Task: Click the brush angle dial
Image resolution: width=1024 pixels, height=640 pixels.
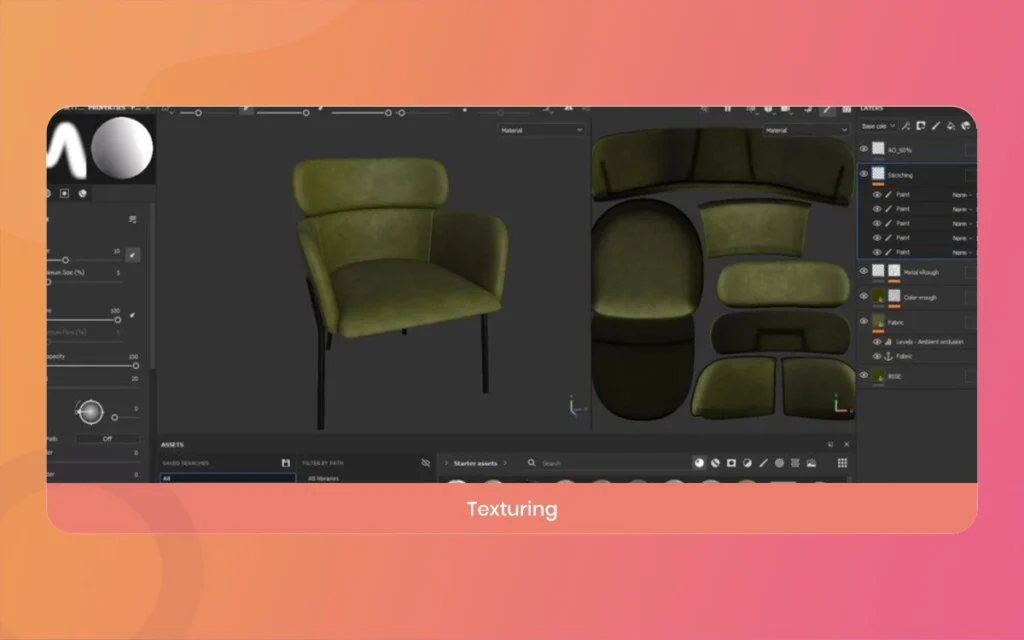Action: click(x=90, y=412)
